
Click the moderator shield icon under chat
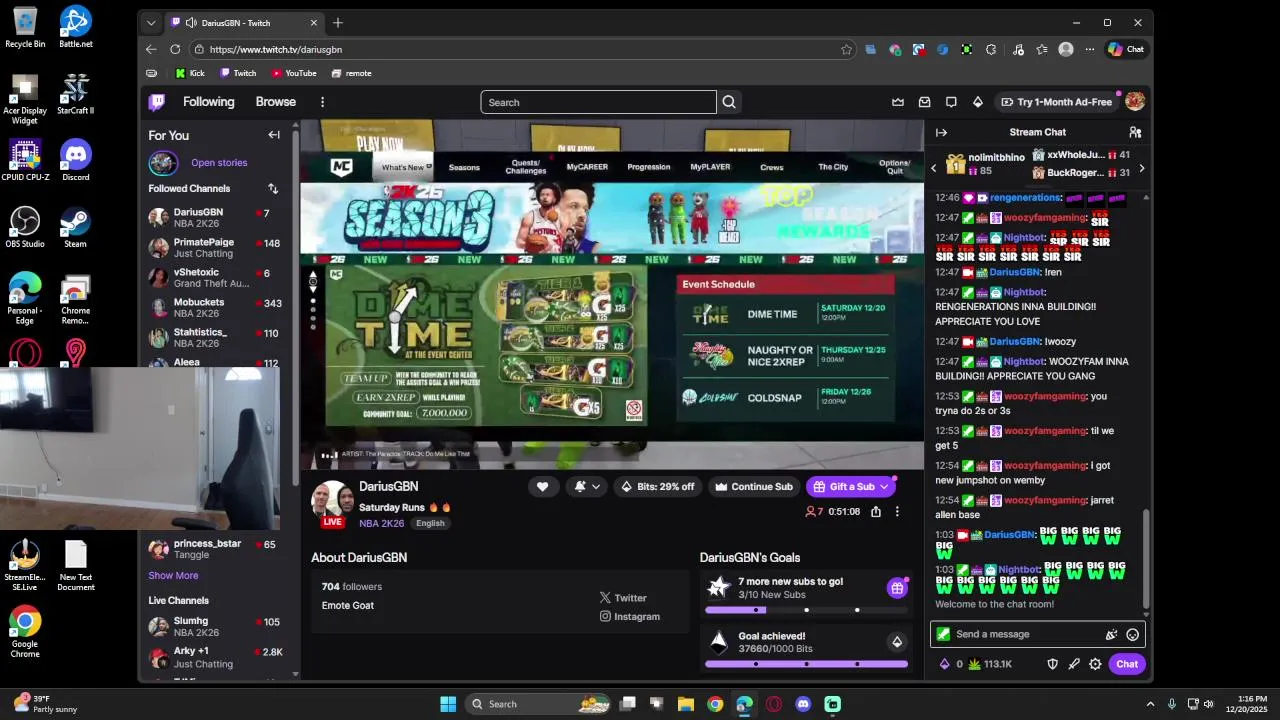pos(1052,664)
